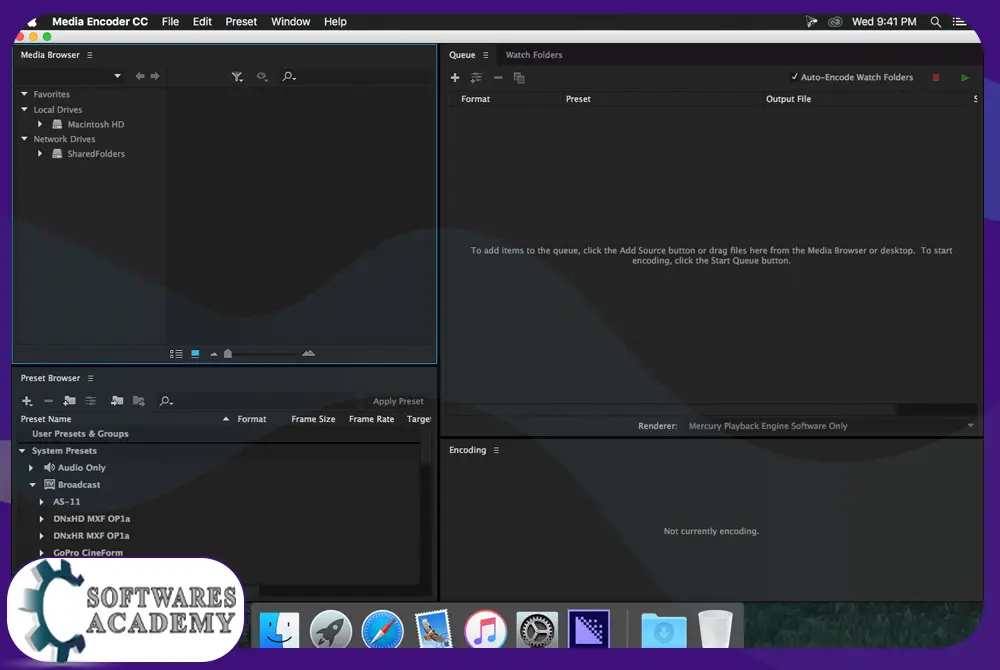The width and height of the screenshot is (1000, 670).
Task: Click Preset Settings sliders icon
Action: (91, 401)
